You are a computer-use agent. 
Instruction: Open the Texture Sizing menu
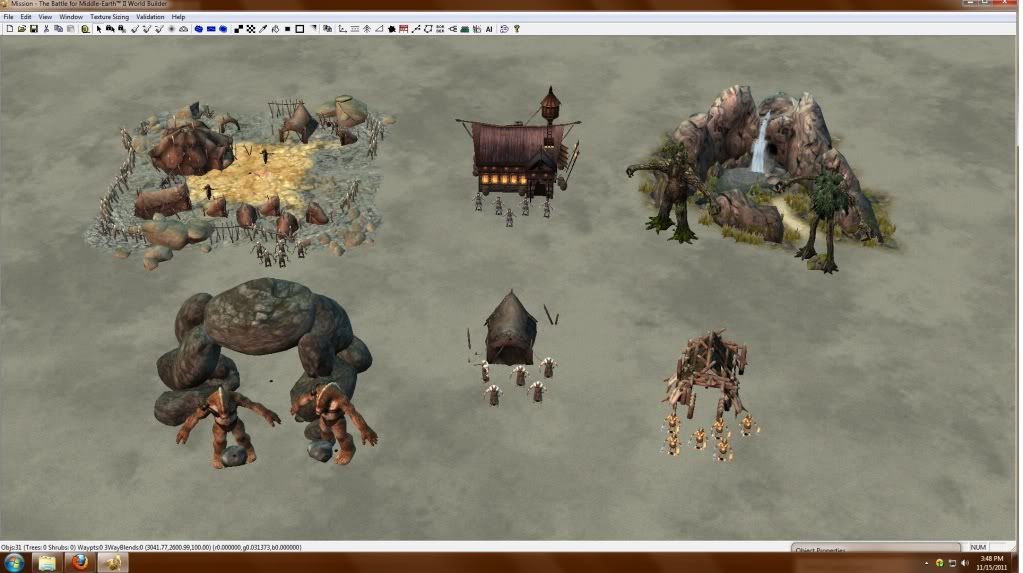click(108, 17)
